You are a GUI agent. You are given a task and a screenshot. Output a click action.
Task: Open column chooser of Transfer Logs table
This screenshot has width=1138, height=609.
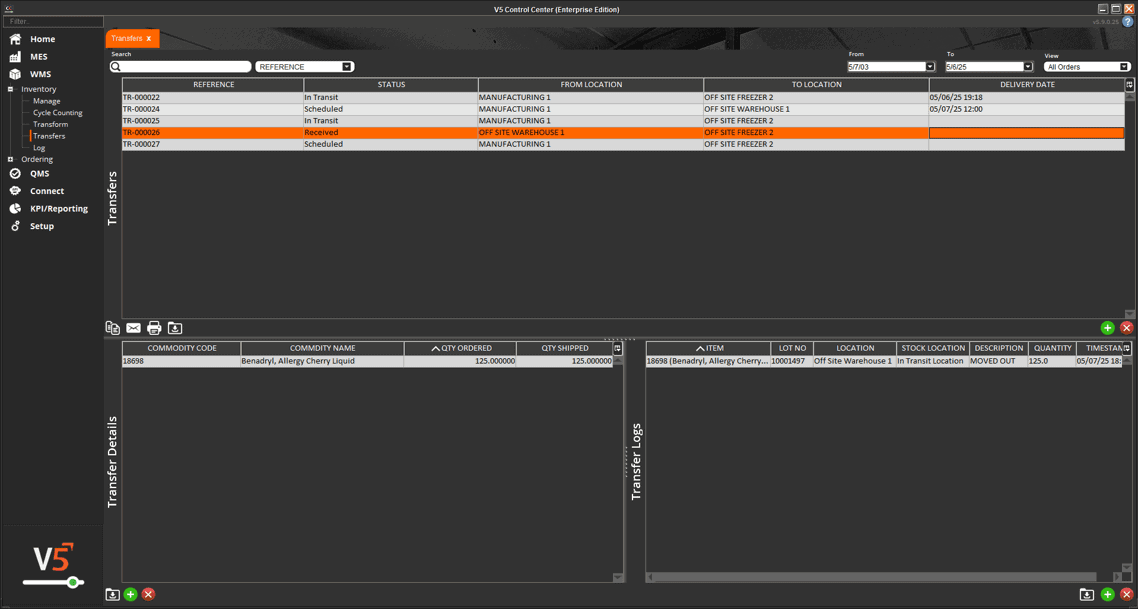tap(1127, 348)
